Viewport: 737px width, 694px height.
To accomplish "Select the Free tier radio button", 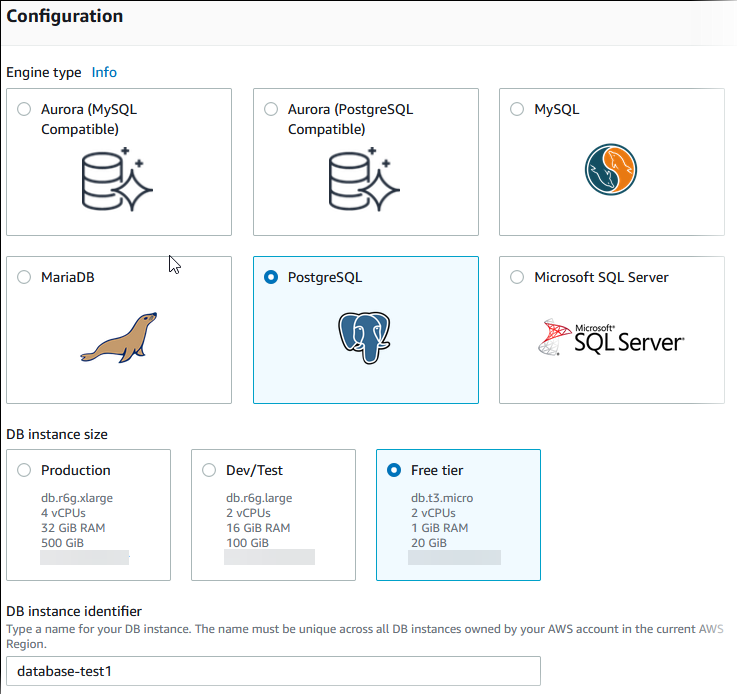I will 393,470.
